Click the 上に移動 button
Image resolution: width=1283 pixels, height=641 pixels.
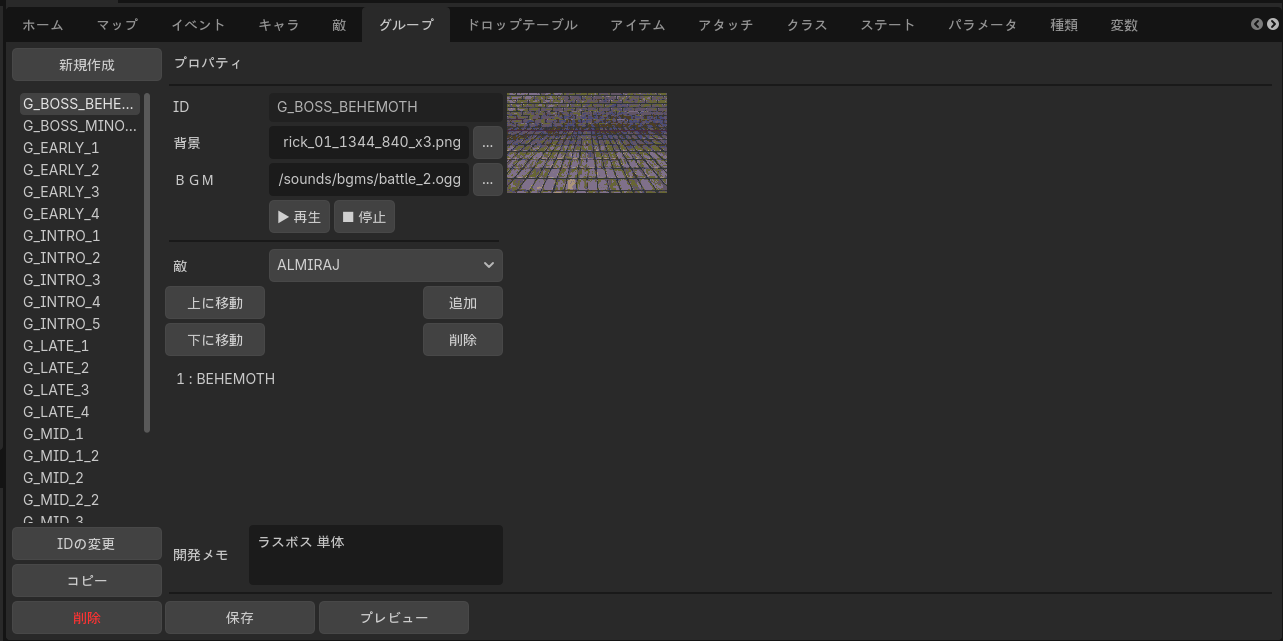pyautogui.click(x=215, y=303)
